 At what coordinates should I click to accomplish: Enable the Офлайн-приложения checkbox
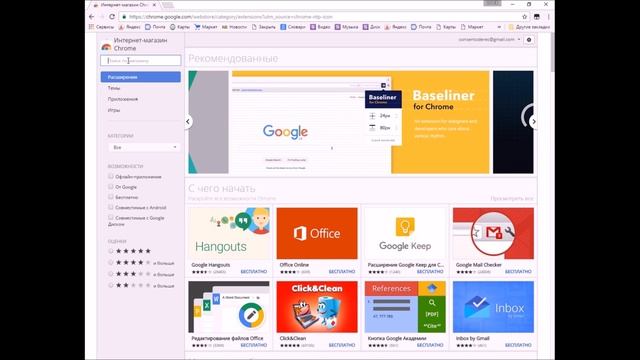(x=111, y=176)
